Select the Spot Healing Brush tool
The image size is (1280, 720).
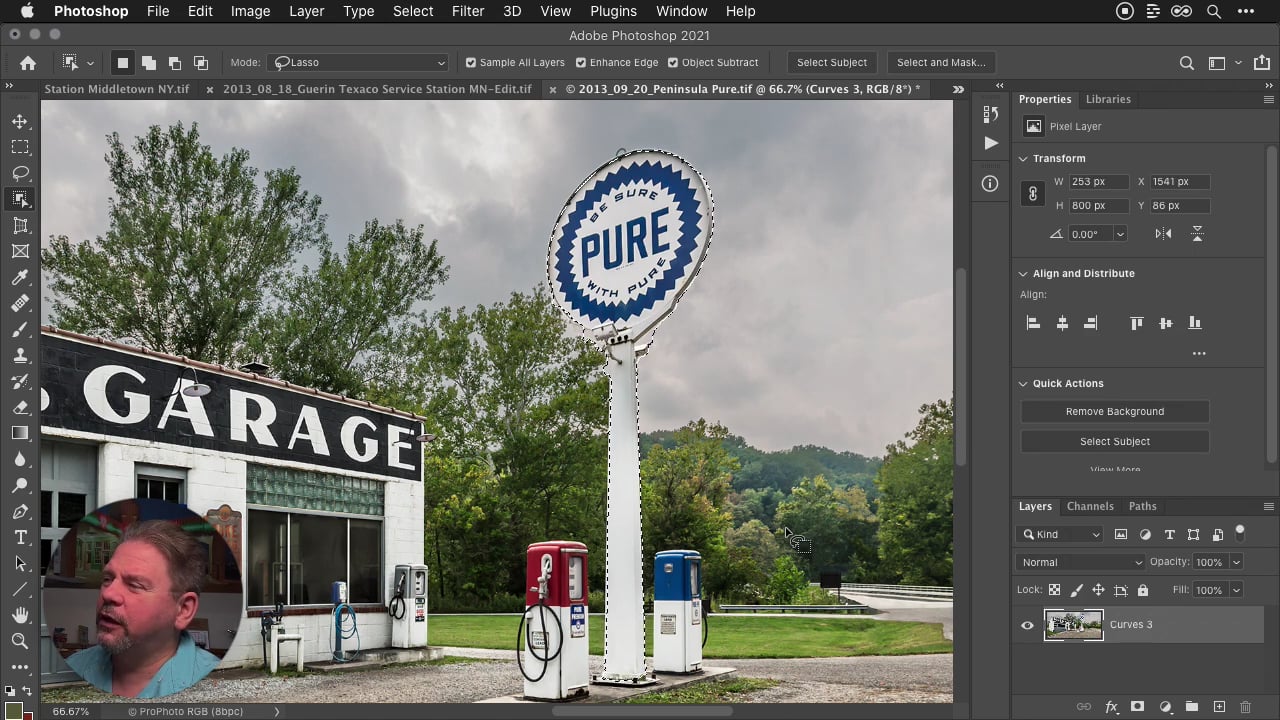(x=20, y=304)
